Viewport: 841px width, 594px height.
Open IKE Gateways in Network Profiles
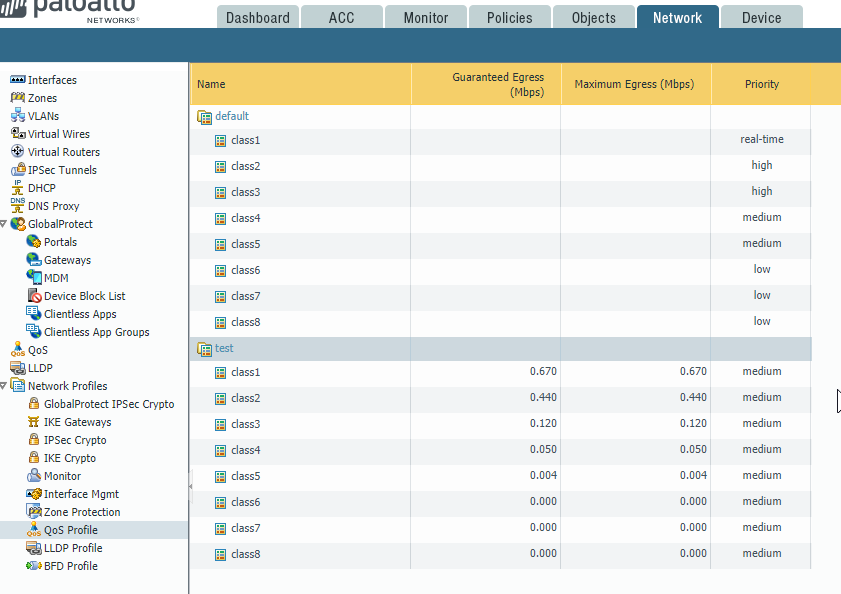point(77,422)
